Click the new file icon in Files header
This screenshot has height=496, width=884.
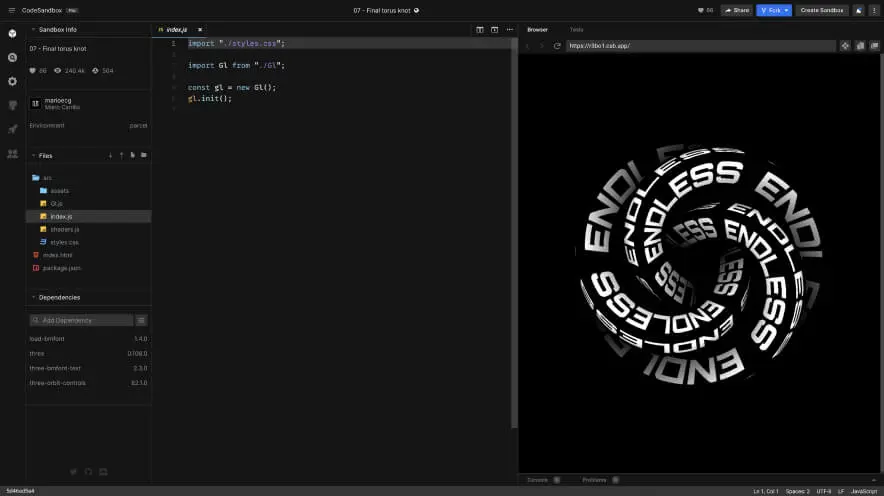(x=133, y=155)
